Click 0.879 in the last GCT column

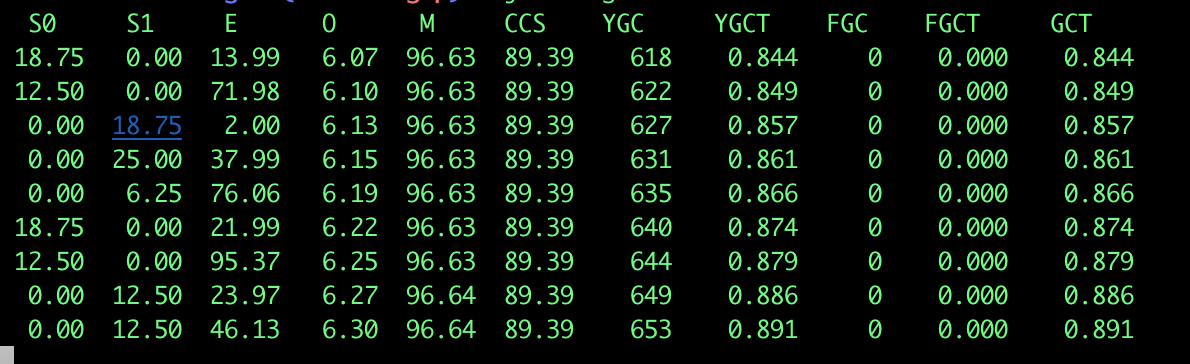tap(1099, 261)
